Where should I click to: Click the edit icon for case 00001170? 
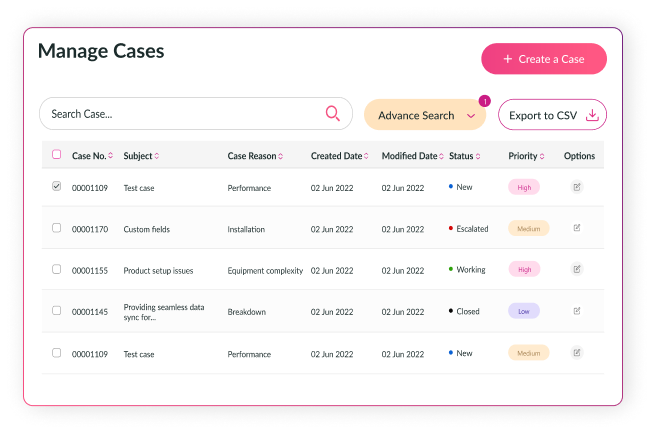(577, 228)
